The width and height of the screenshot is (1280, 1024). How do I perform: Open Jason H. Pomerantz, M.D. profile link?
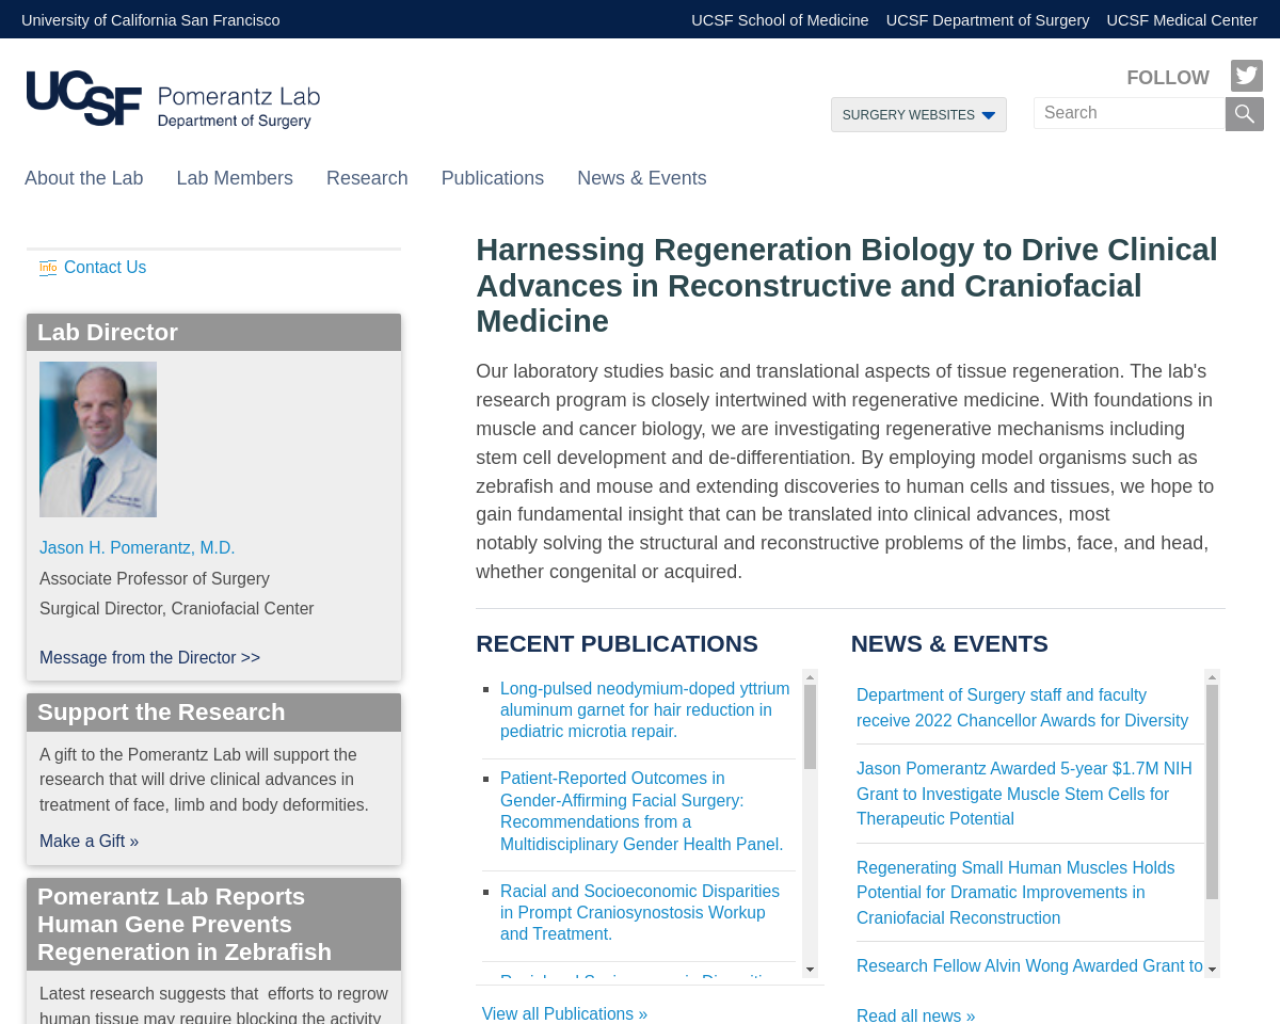(137, 548)
